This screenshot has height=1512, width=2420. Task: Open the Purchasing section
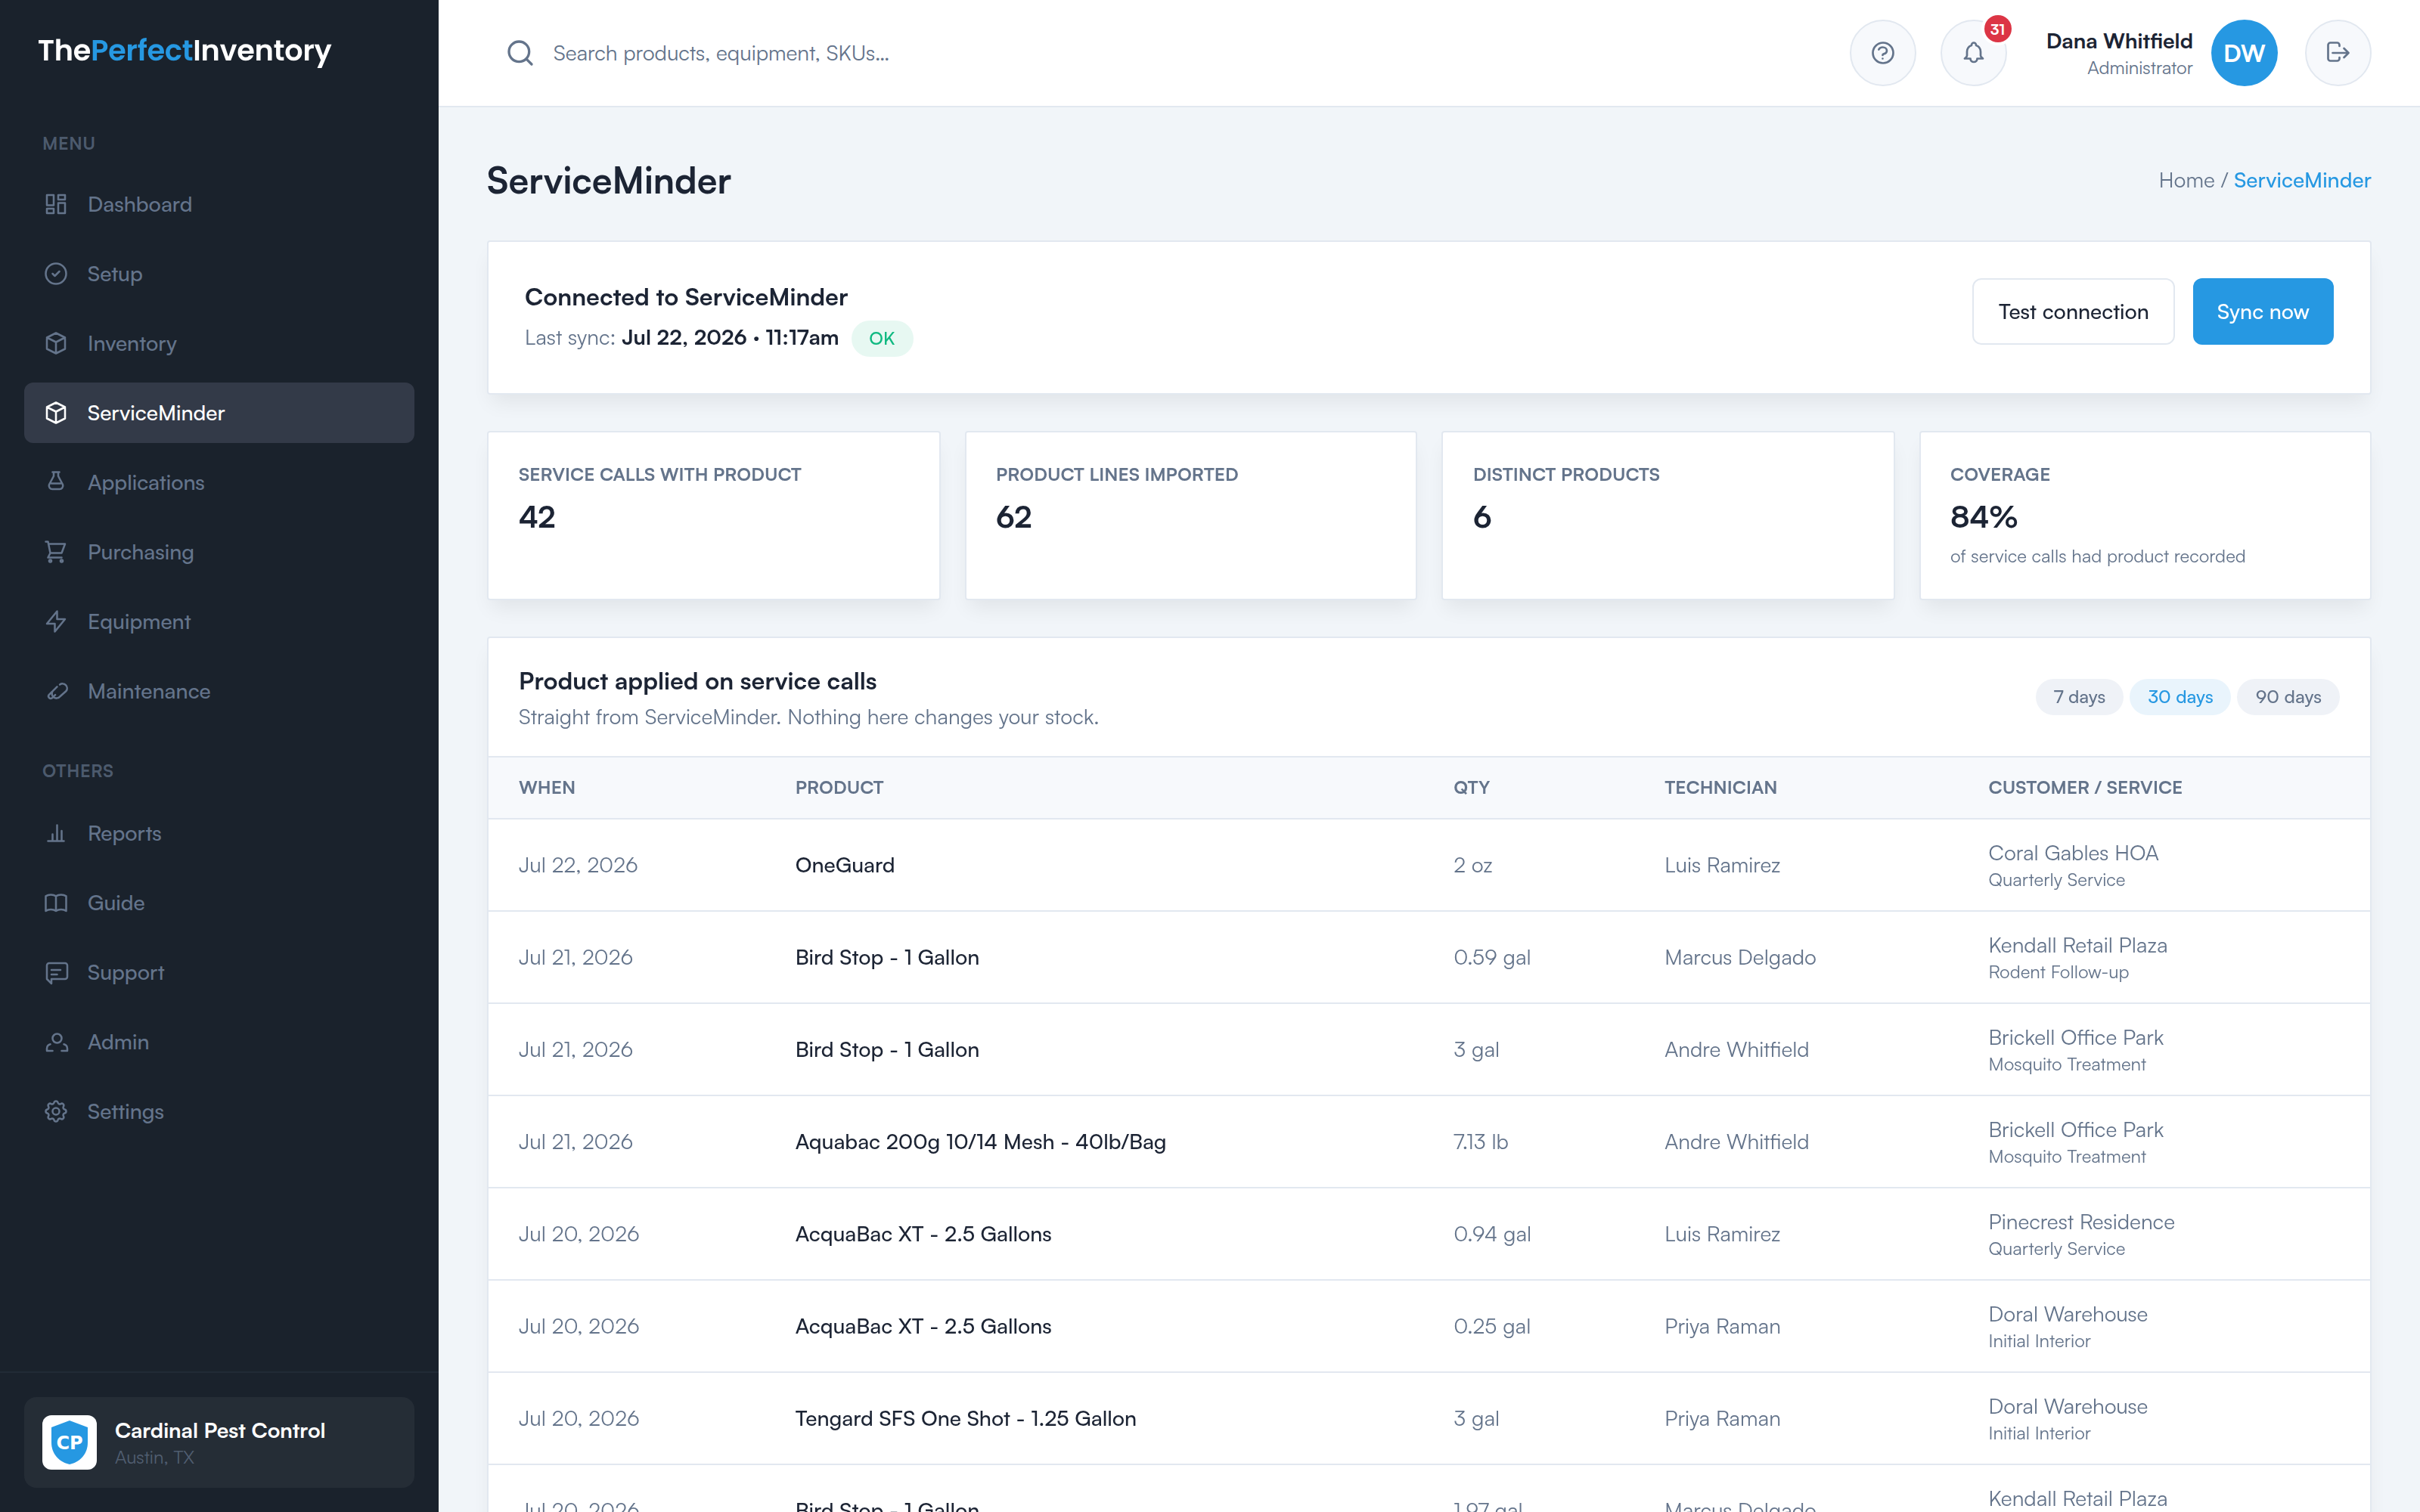[219, 552]
